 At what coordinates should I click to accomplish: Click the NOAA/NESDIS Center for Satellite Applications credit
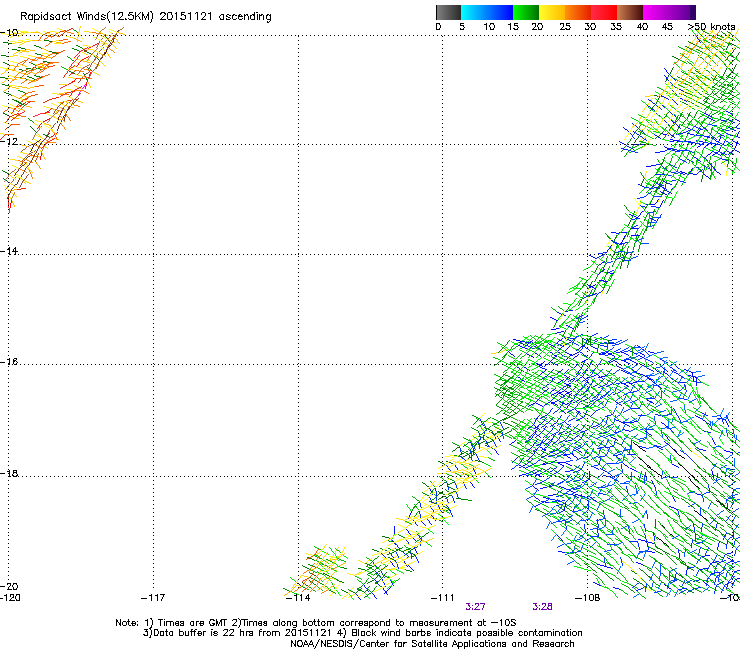pos(432,644)
